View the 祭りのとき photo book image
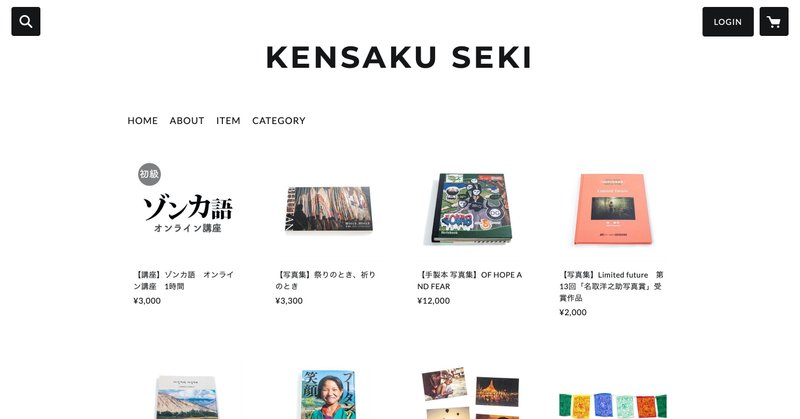 tap(329, 208)
